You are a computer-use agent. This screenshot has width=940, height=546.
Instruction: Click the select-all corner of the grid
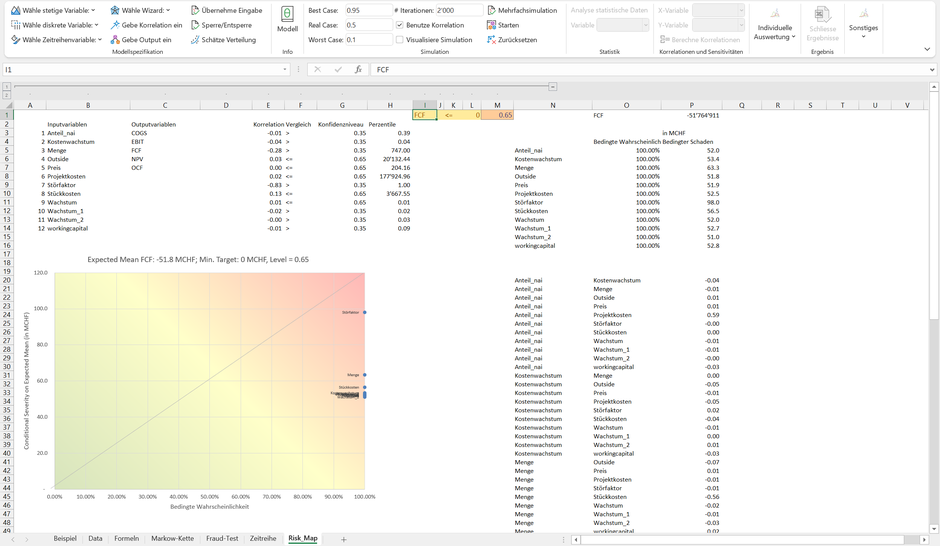(7, 105)
